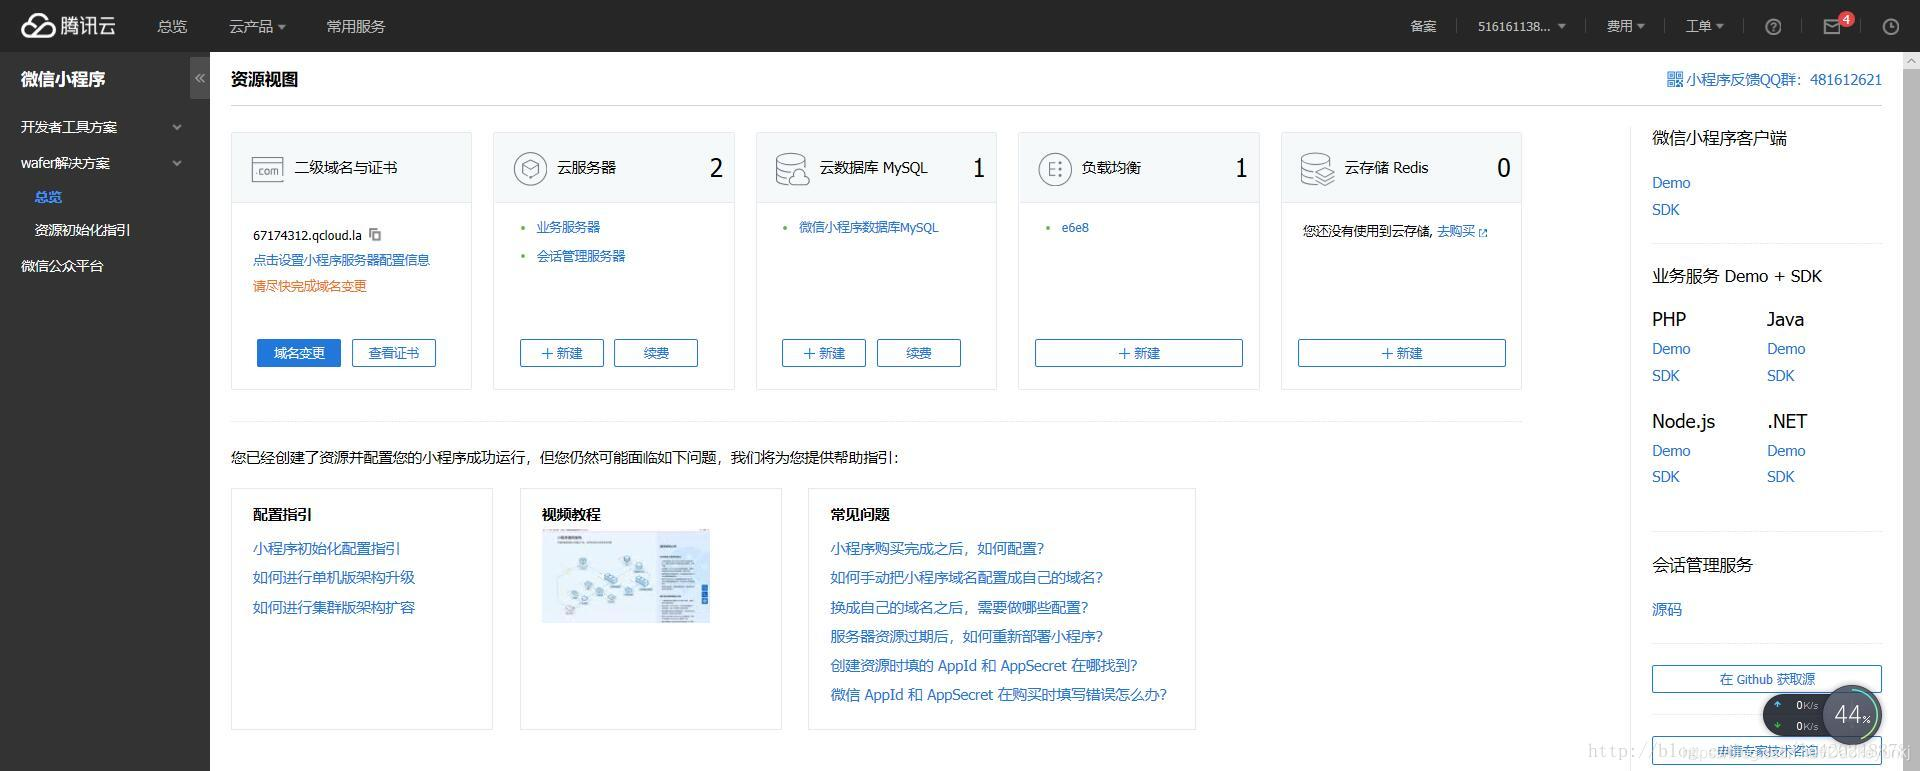Click the Tencent Cloud logo

pyautogui.click(x=68, y=26)
